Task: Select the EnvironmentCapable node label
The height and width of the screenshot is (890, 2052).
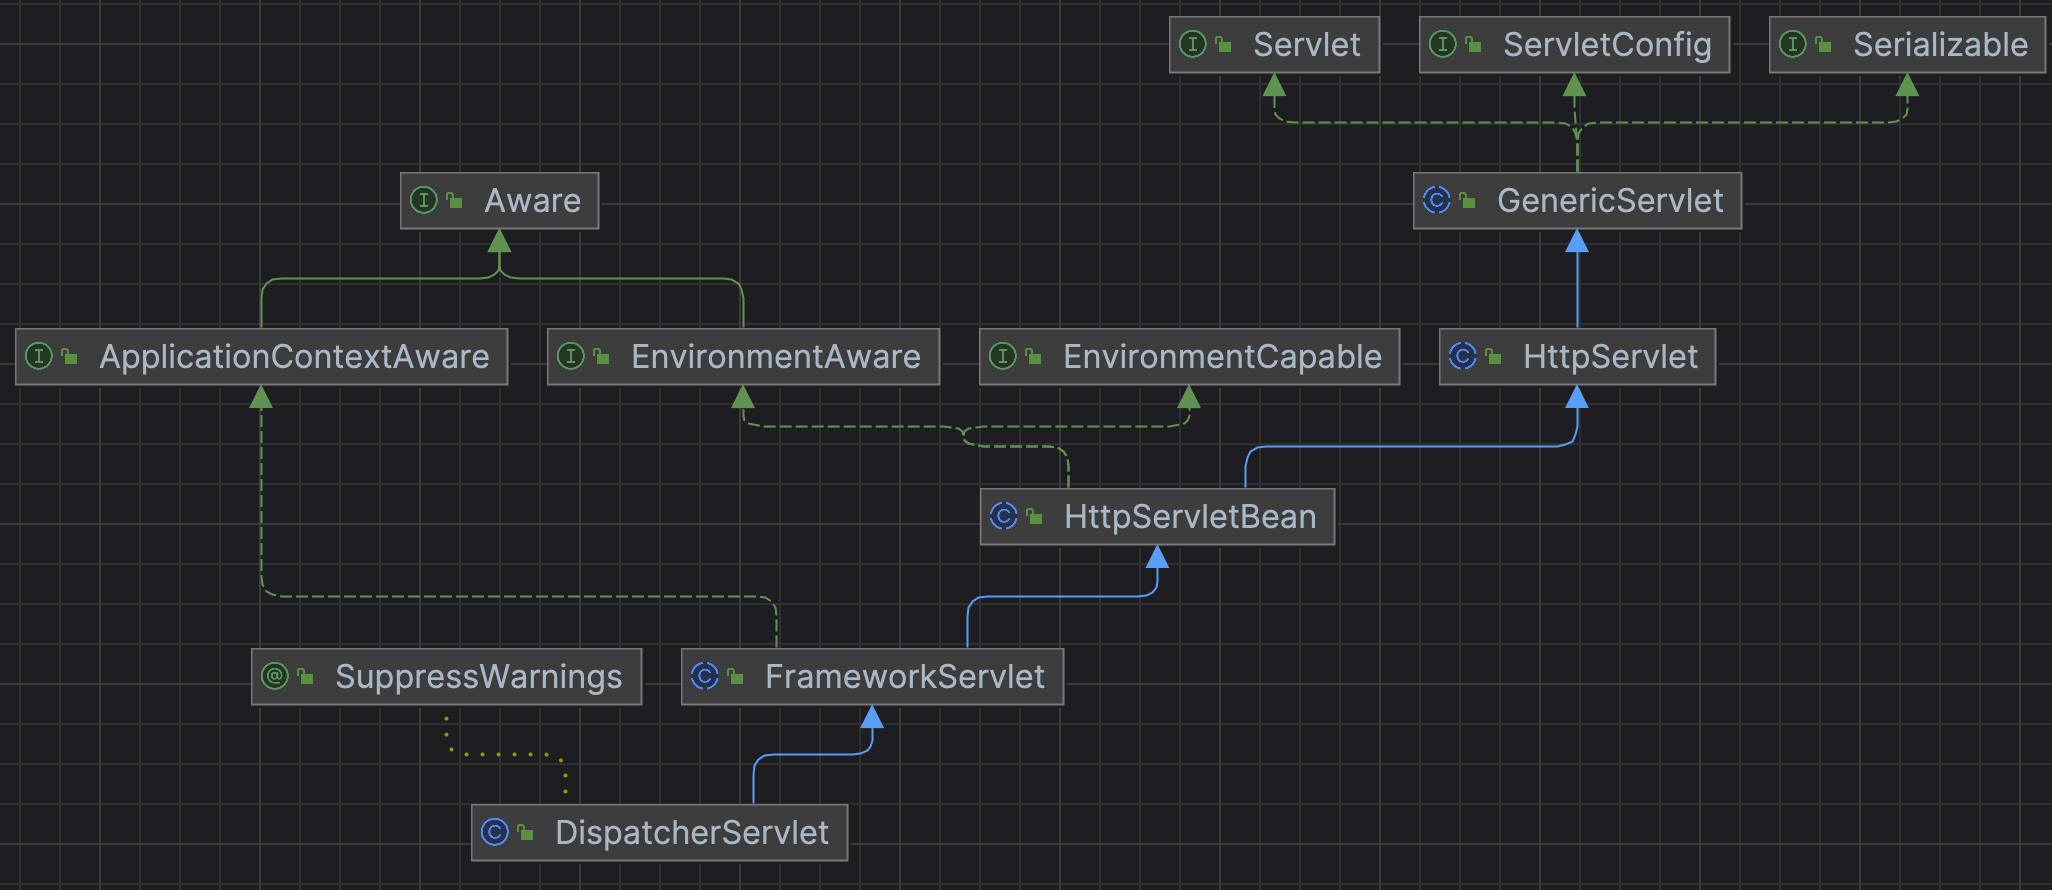Action: tap(1222, 356)
